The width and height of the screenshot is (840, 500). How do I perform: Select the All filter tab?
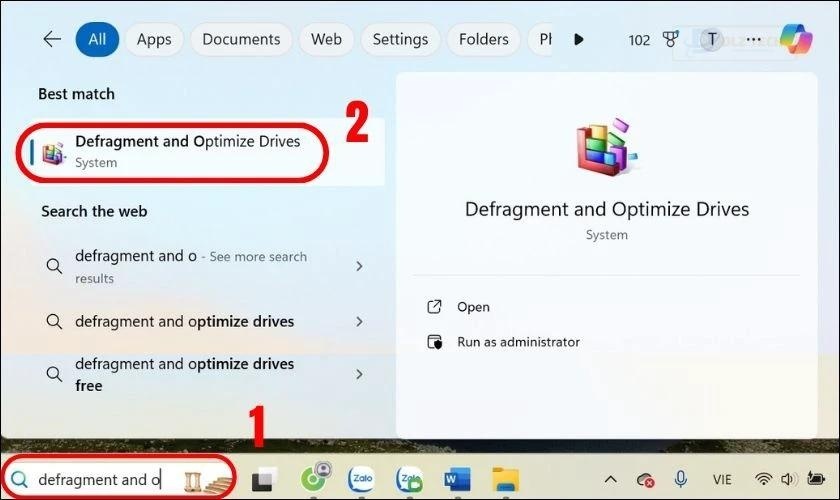pos(97,39)
